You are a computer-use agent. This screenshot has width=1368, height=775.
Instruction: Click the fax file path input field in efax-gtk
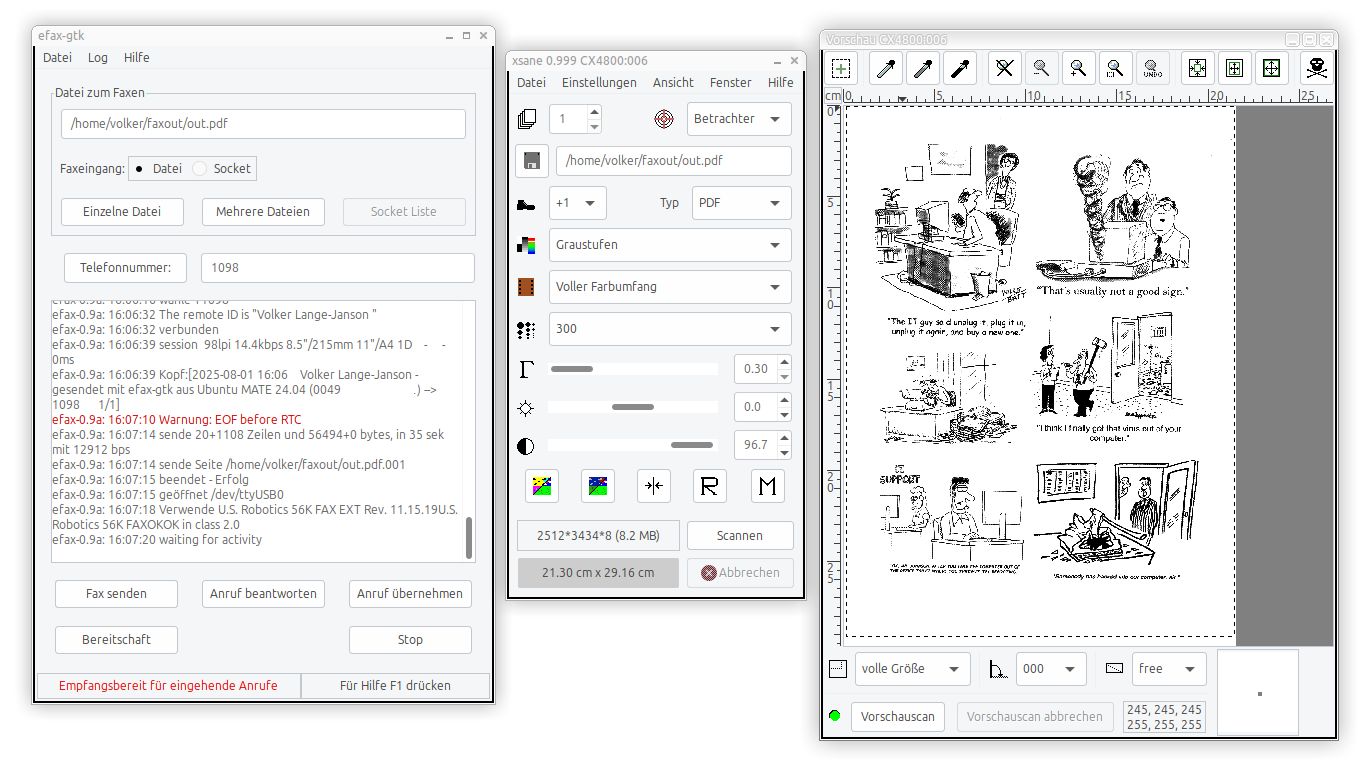pos(263,125)
